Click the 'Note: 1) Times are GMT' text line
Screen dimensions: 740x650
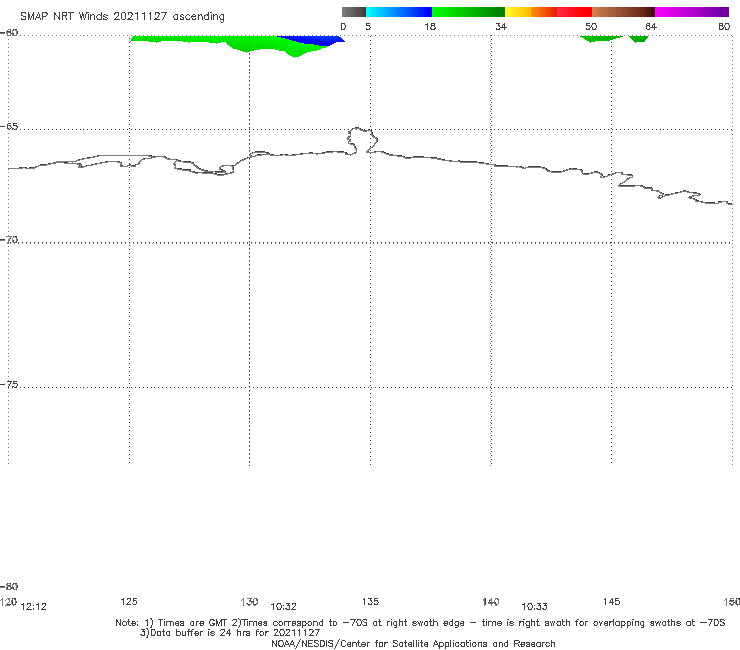420,623
